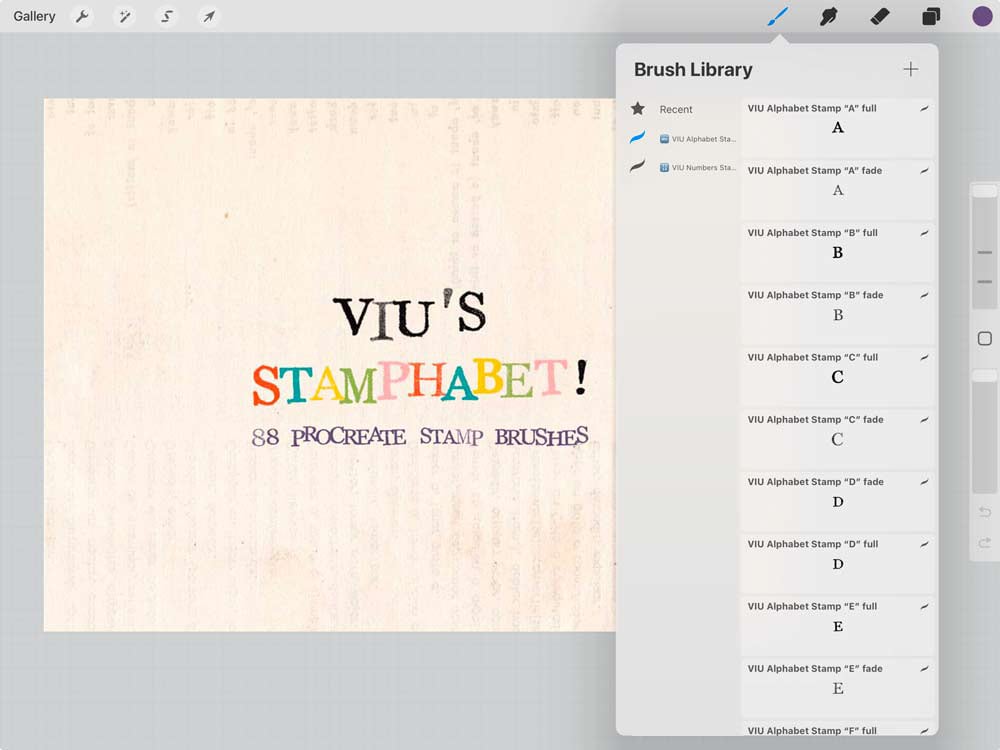Choose the Alphabet Stamp "E" fade brush
Image resolution: width=1000 pixels, height=750 pixels.
click(837, 687)
